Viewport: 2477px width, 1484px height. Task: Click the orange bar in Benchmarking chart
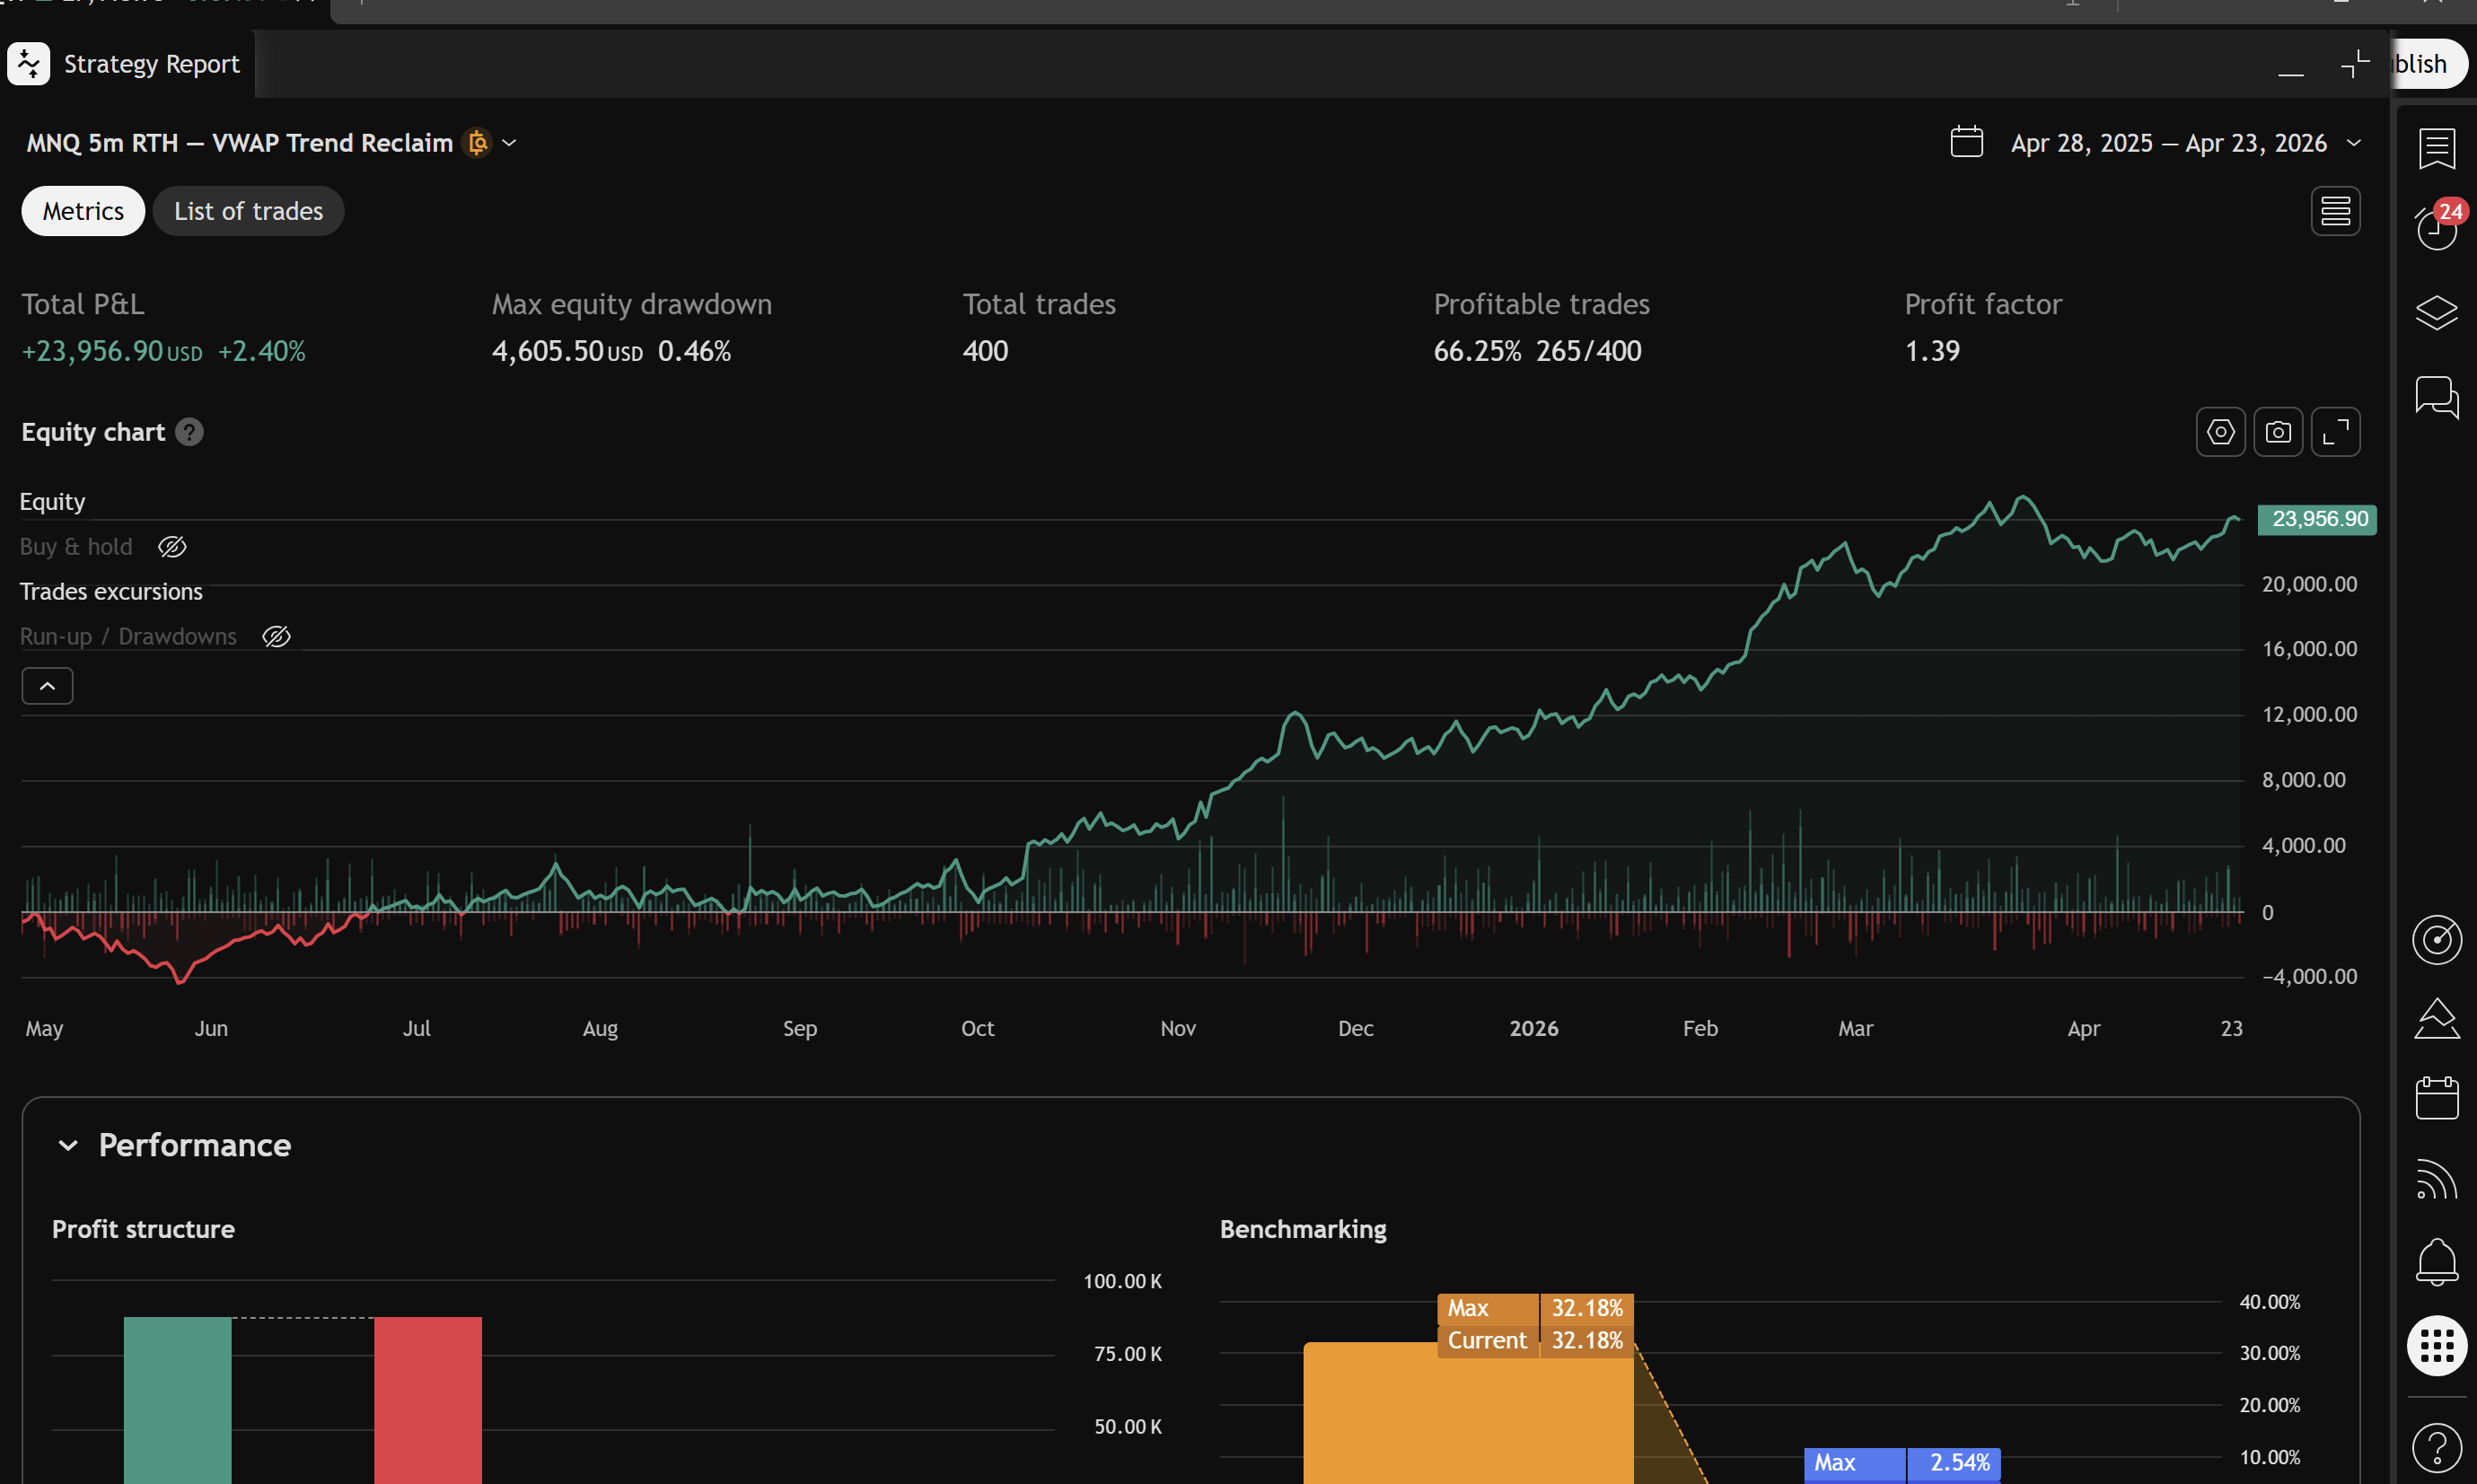[x=1468, y=1413]
